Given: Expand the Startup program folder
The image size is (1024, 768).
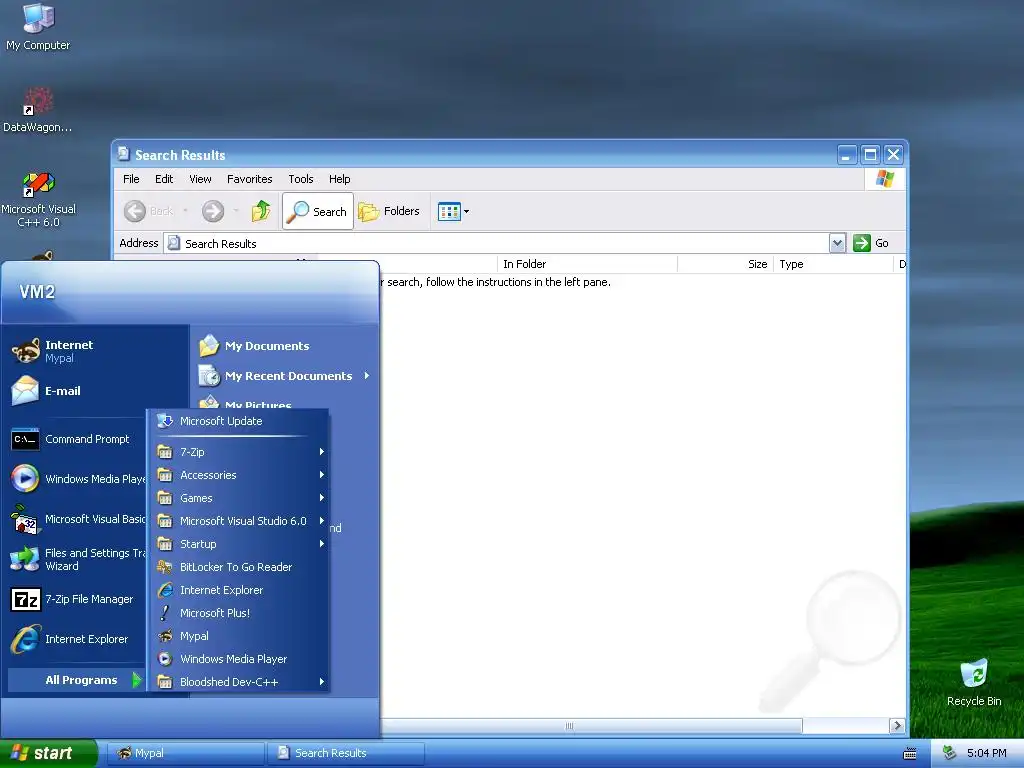Looking at the screenshot, I should pyautogui.click(x=240, y=544).
